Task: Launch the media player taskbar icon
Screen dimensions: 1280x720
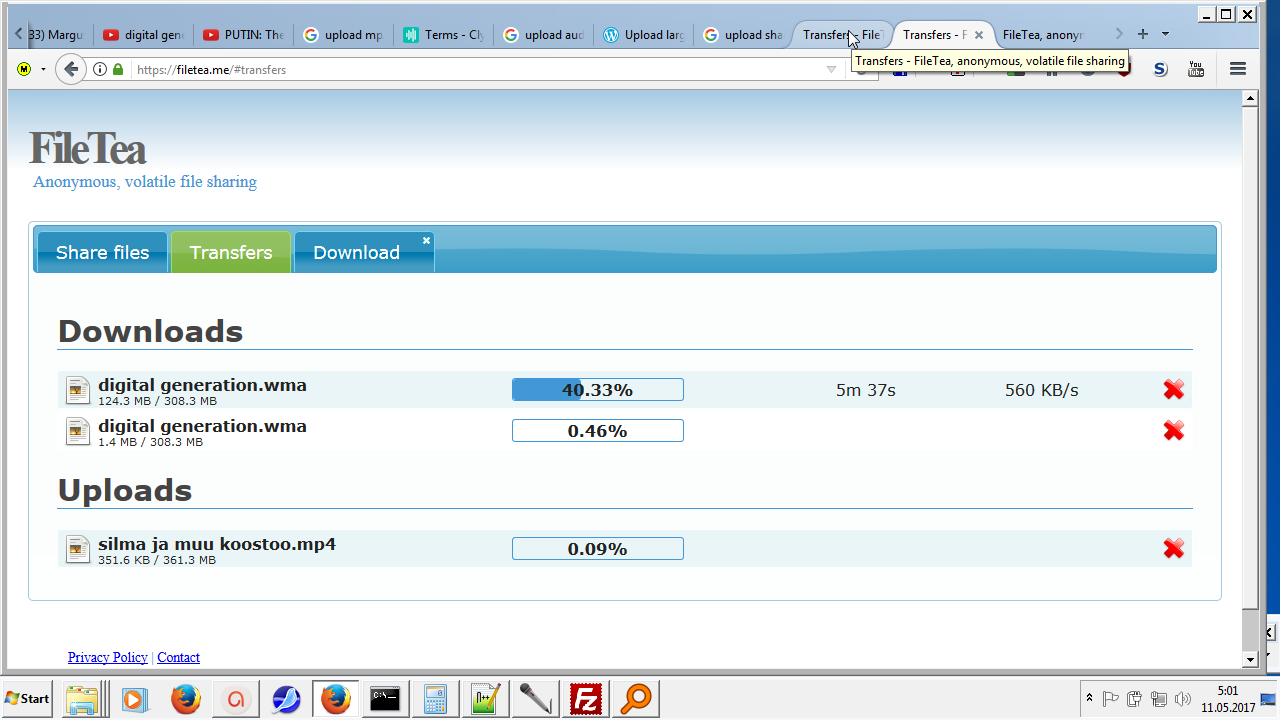Action: [x=134, y=699]
